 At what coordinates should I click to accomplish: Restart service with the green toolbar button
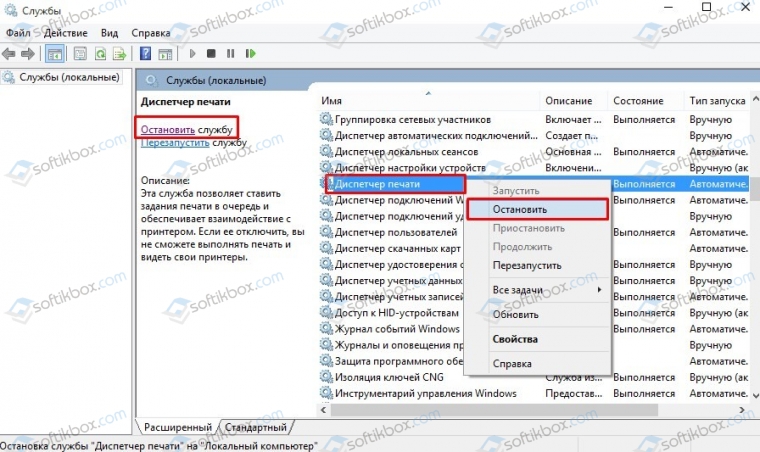[x=250, y=54]
